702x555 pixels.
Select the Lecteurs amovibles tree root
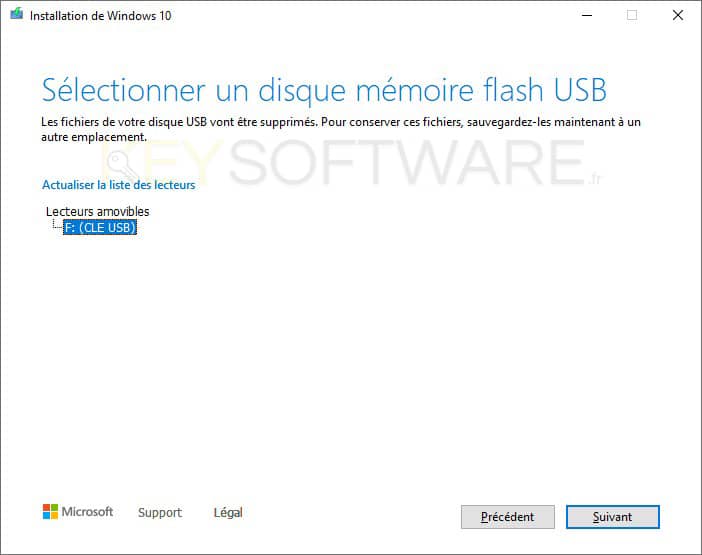[x=98, y=211]
